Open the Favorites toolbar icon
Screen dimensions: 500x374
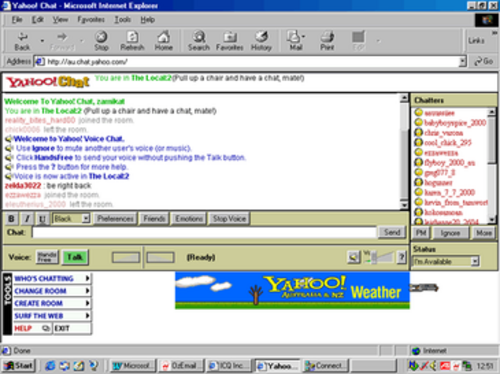pyautogui.click(x=230, y=41)
